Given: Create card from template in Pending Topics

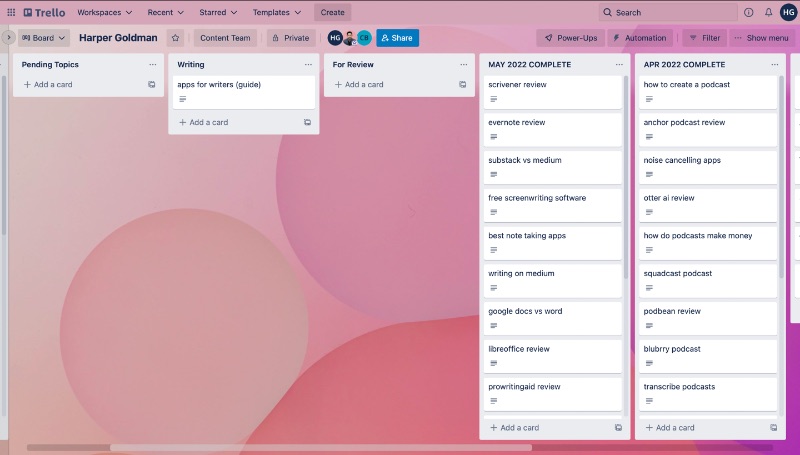Looking at the screenshot, I should [152, 85].
